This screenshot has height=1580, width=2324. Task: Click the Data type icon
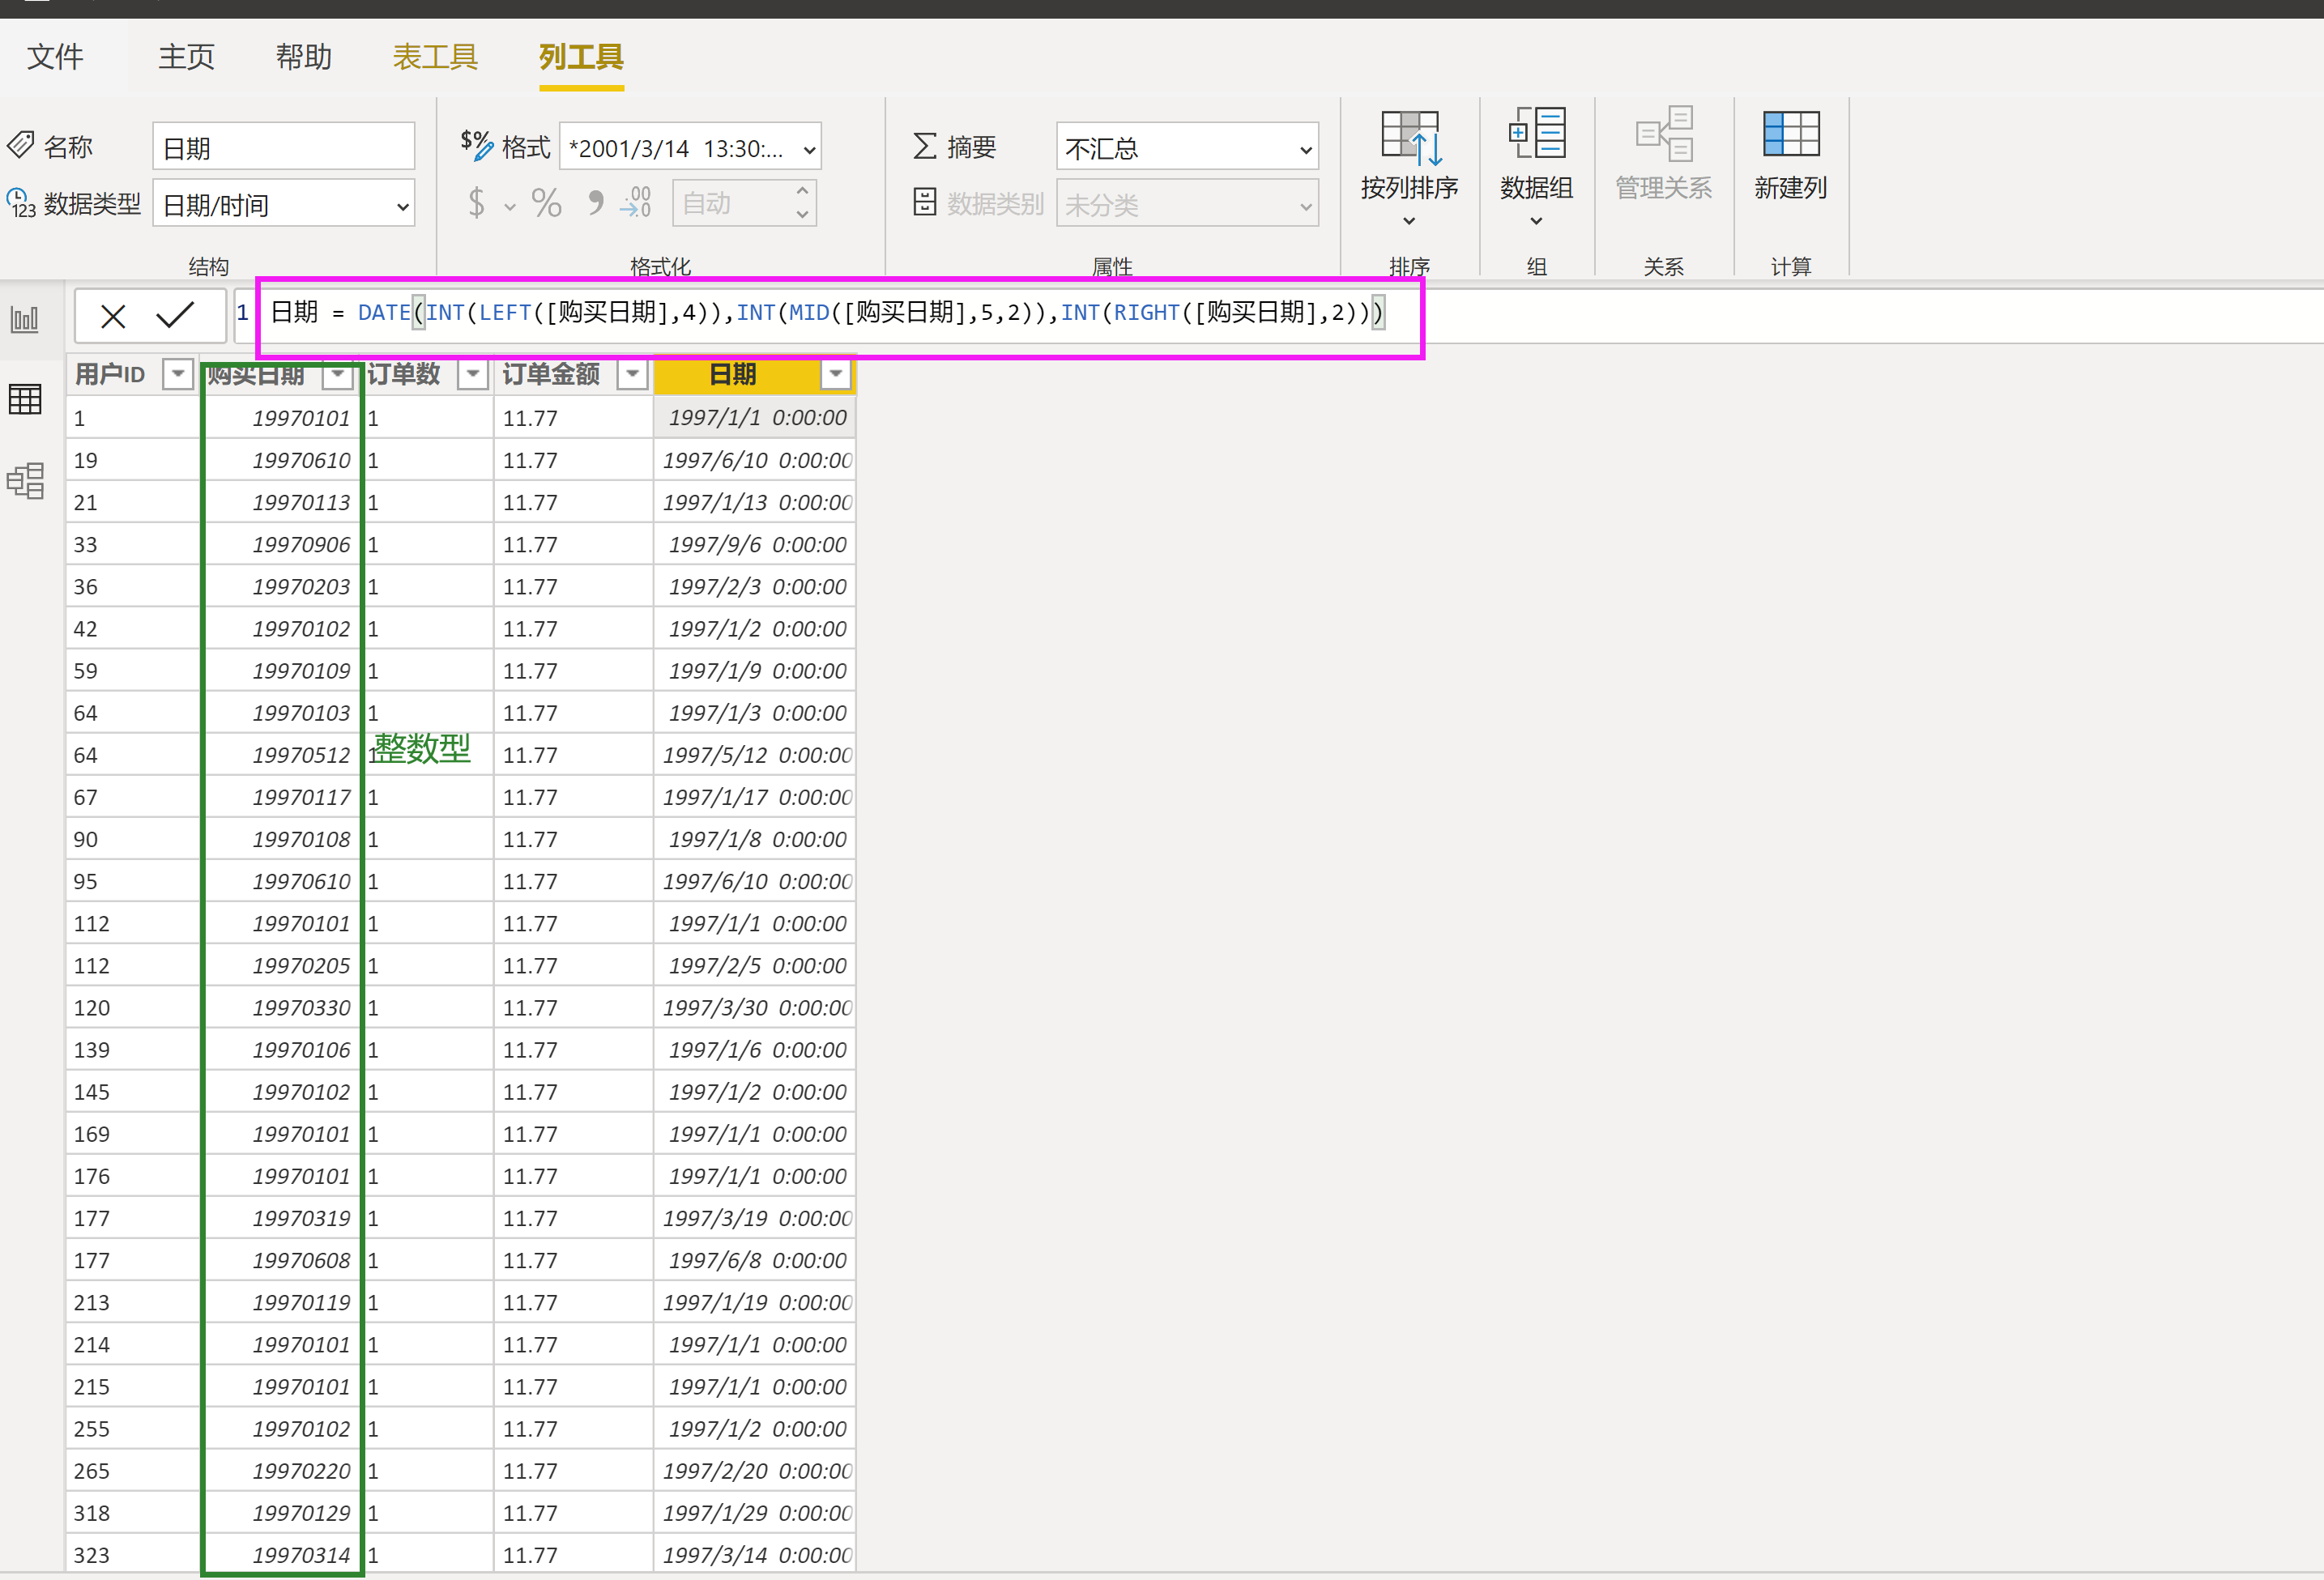[x=21, y=203]
